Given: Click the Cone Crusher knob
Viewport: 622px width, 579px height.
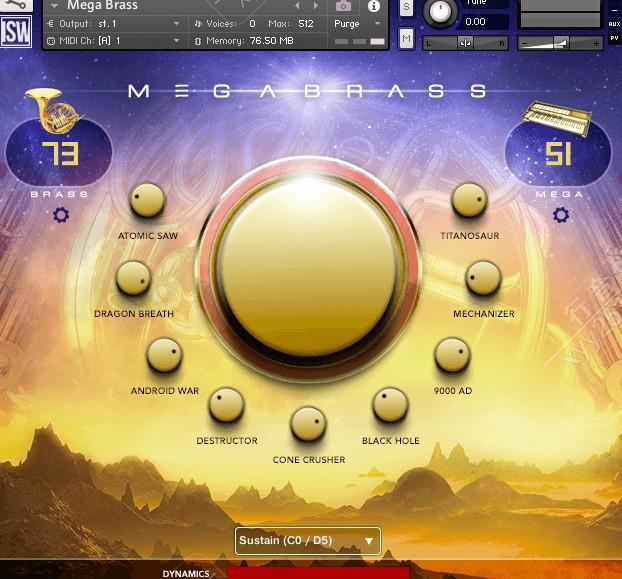Looking at the screenshot, I should tap(309, 424).
